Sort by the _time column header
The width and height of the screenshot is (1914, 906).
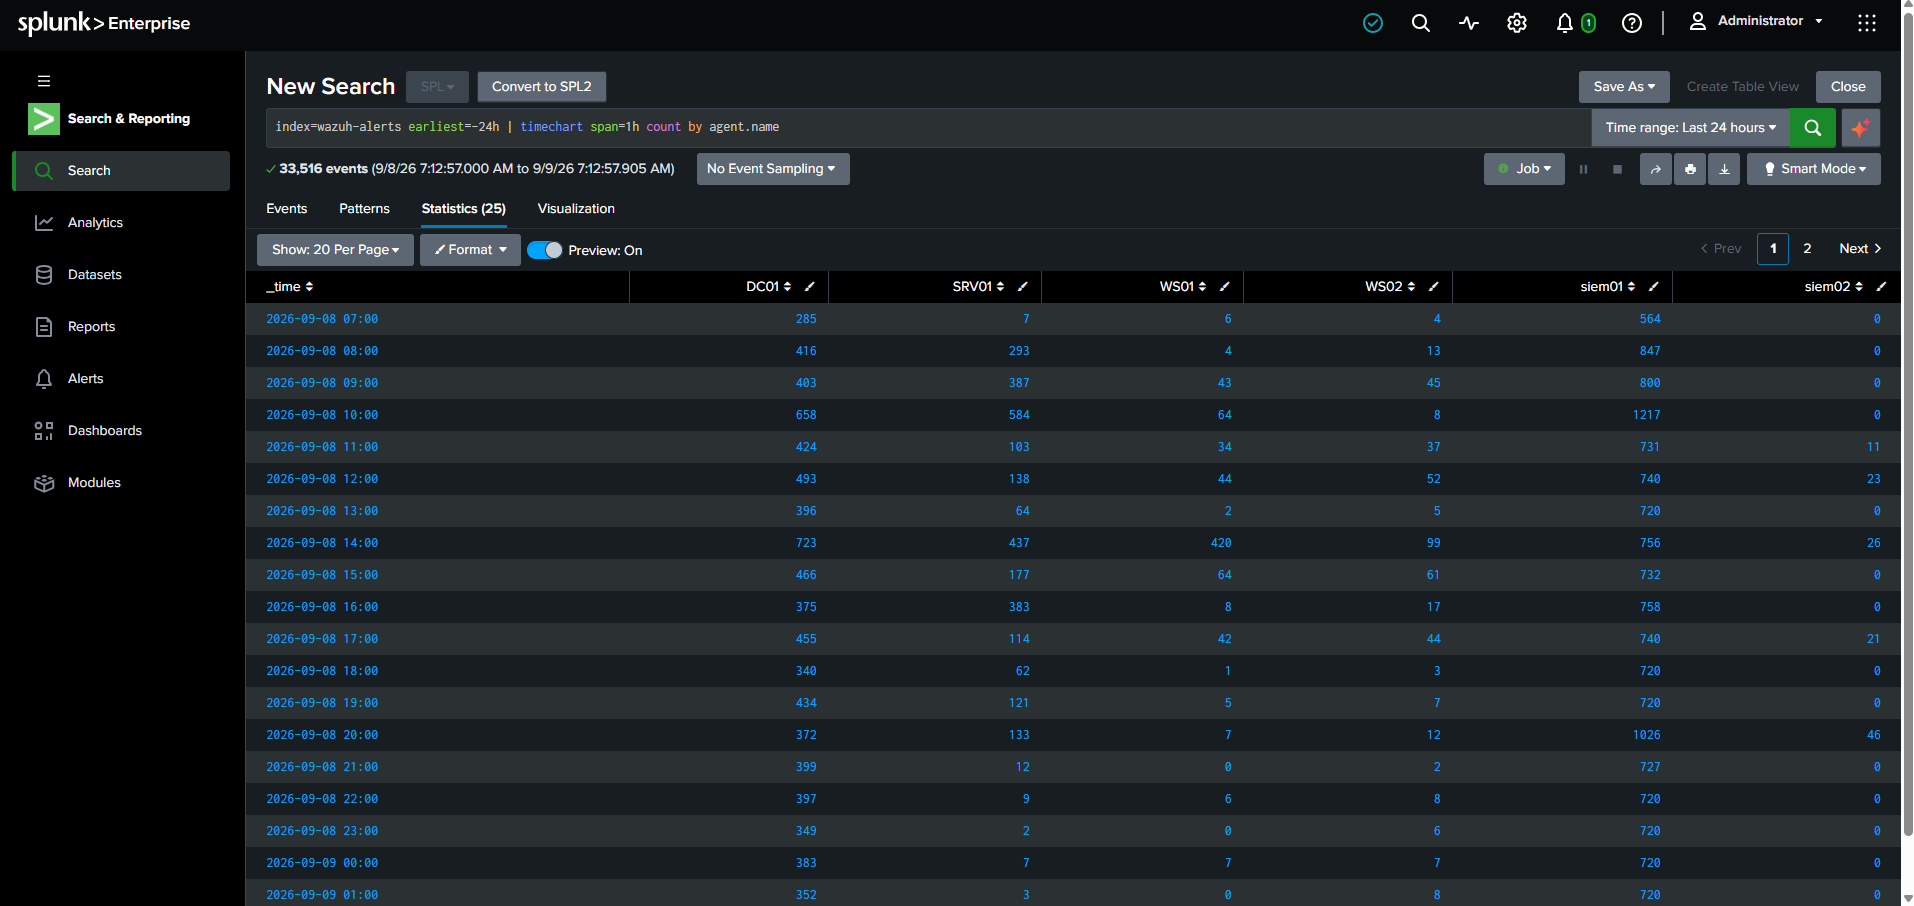pyautogui.click(x=290, y=287)
